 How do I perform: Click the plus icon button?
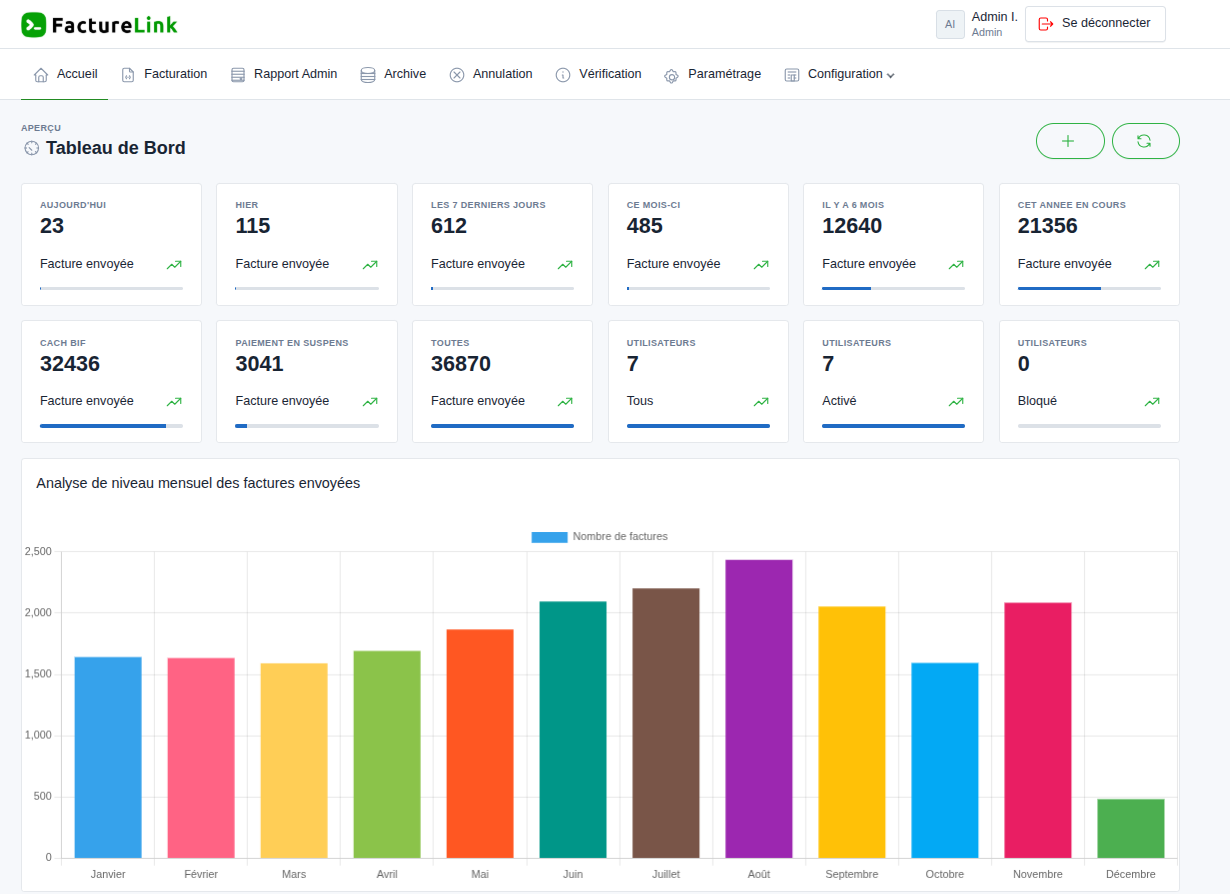click(x=1069, y=141)
